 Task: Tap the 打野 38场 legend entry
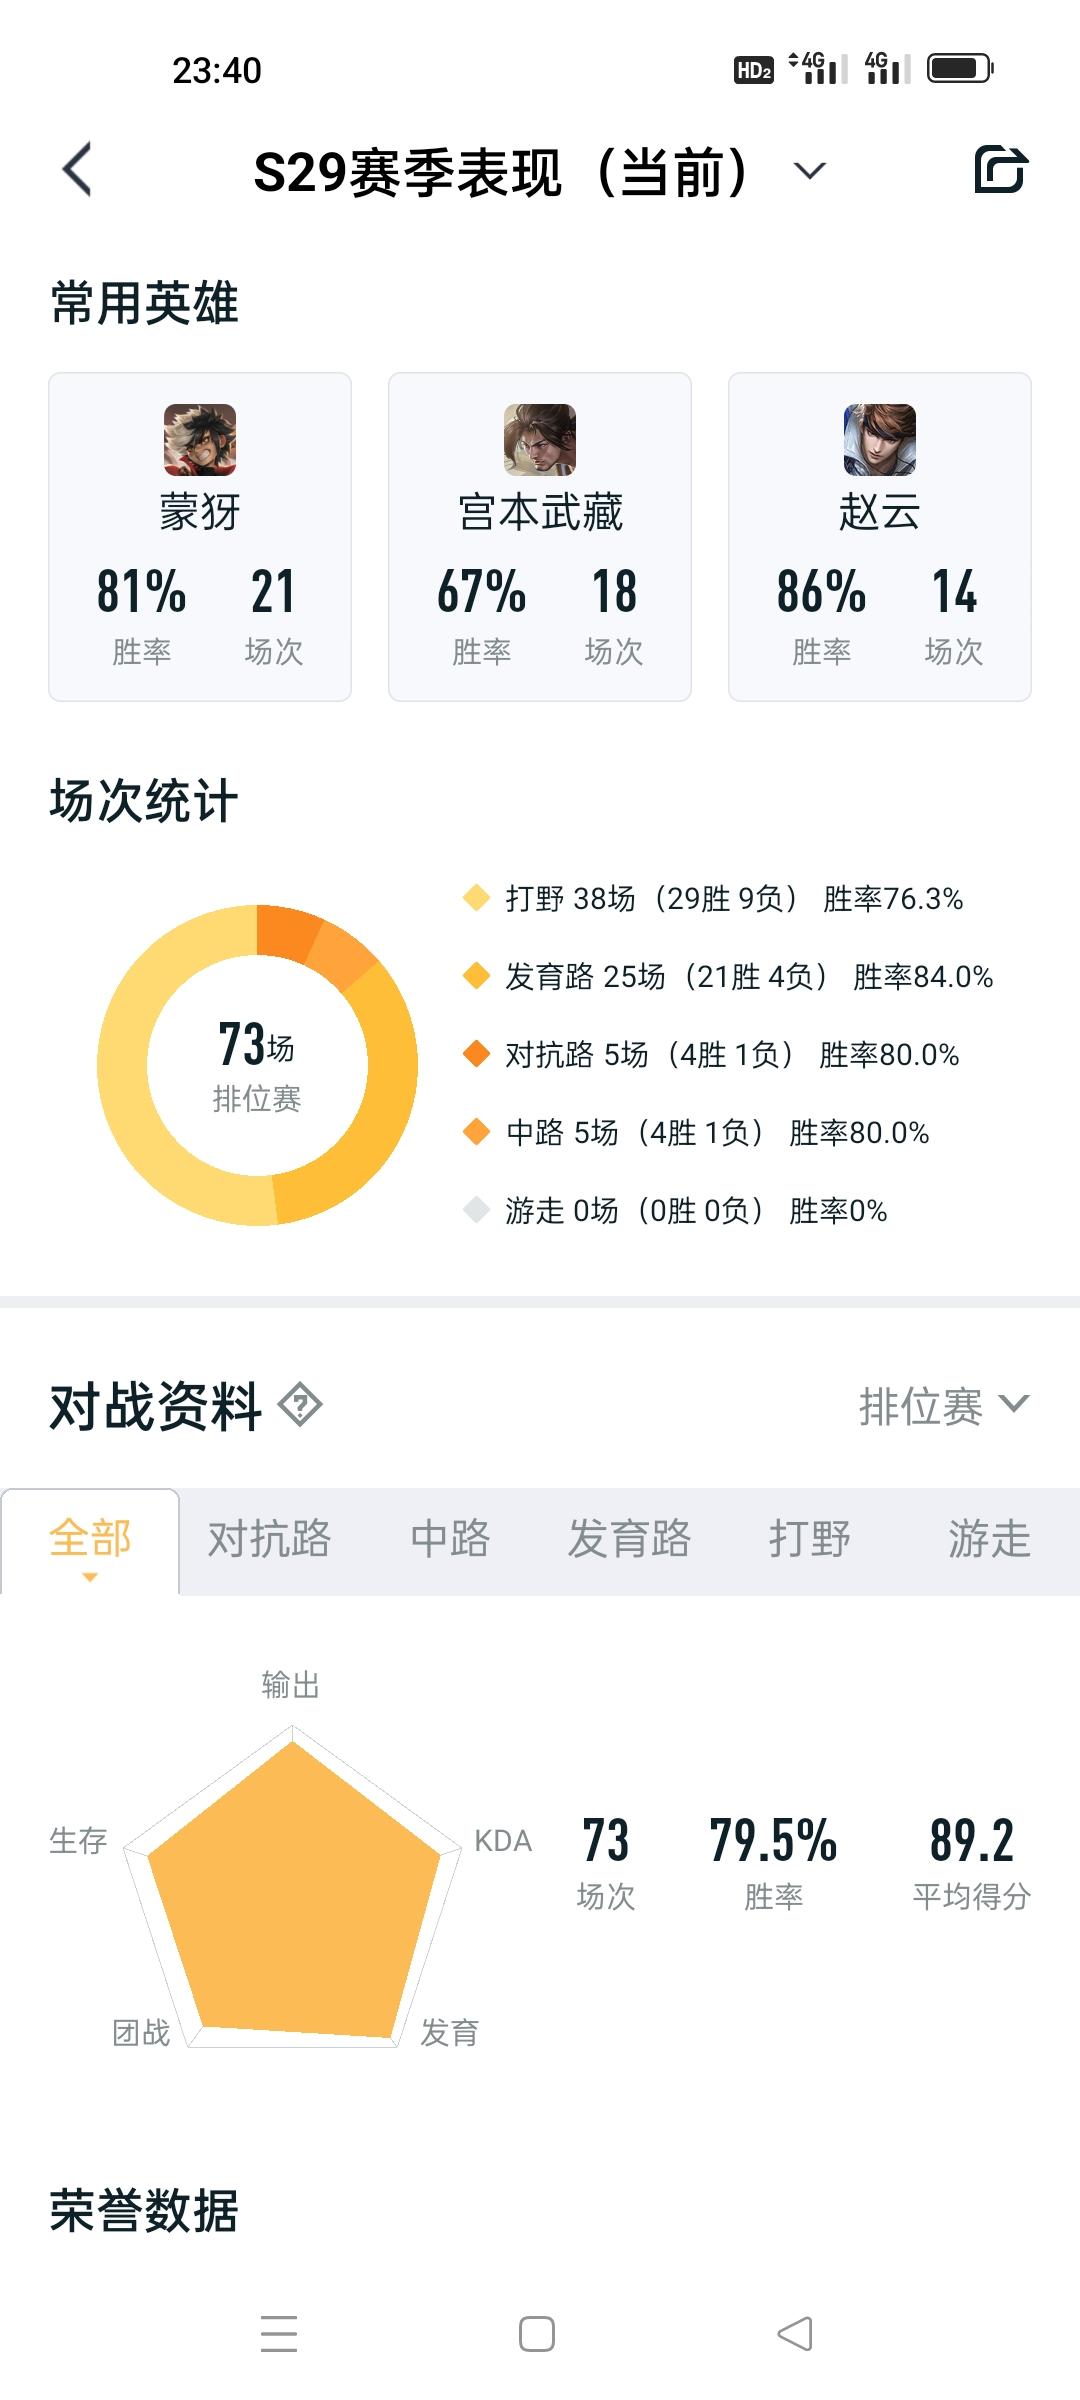coord(714,898)
